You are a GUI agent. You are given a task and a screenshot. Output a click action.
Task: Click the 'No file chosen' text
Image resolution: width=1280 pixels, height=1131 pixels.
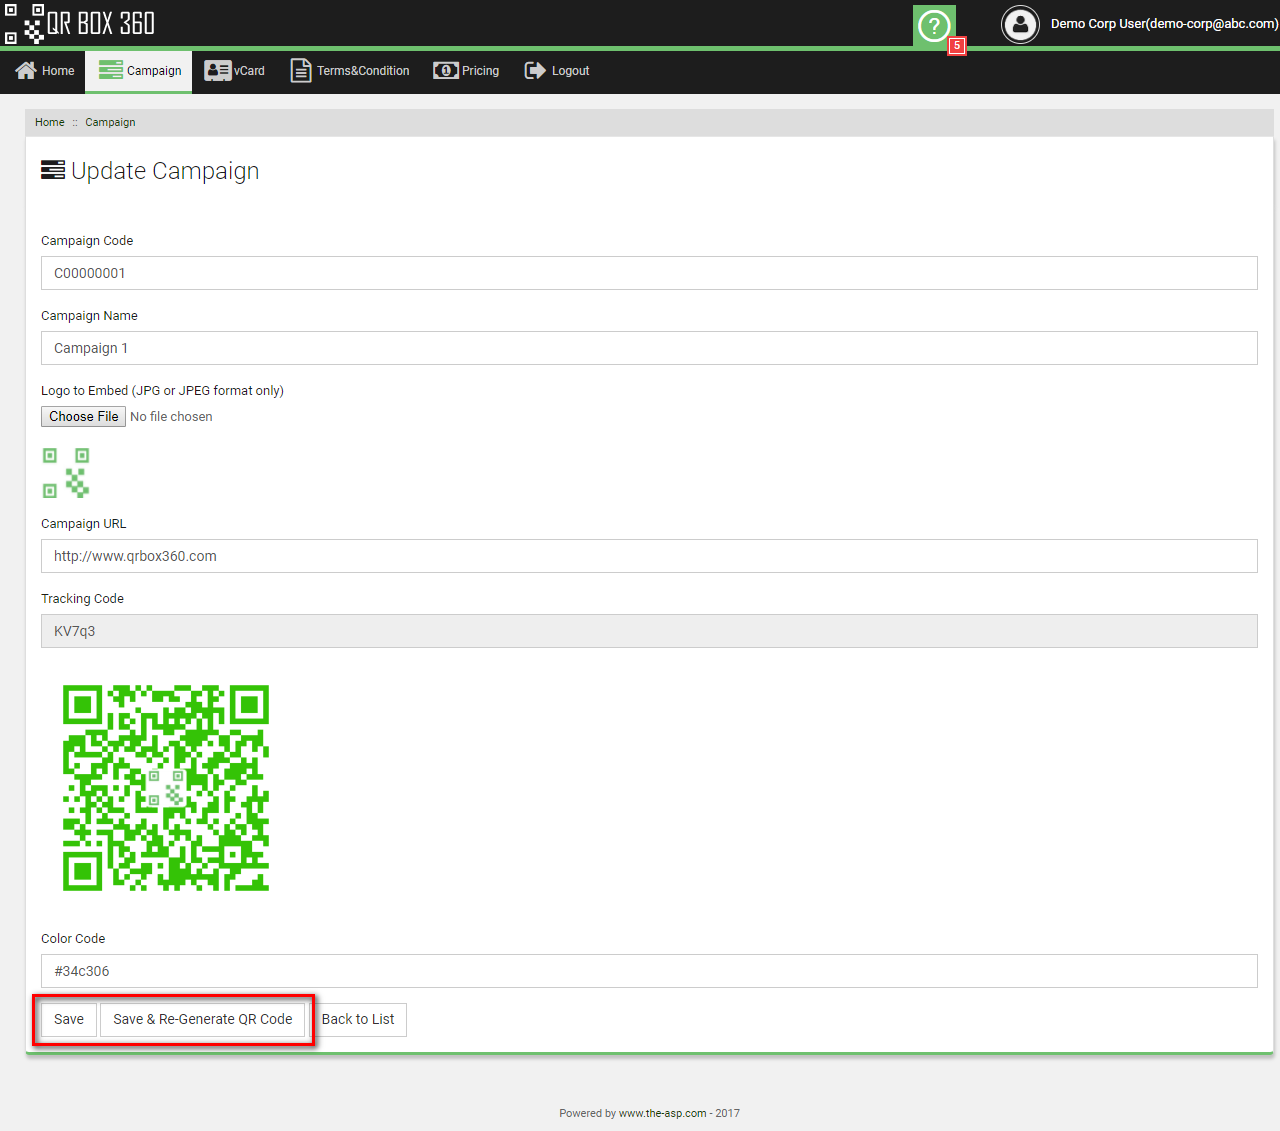[x=171, y=417]
